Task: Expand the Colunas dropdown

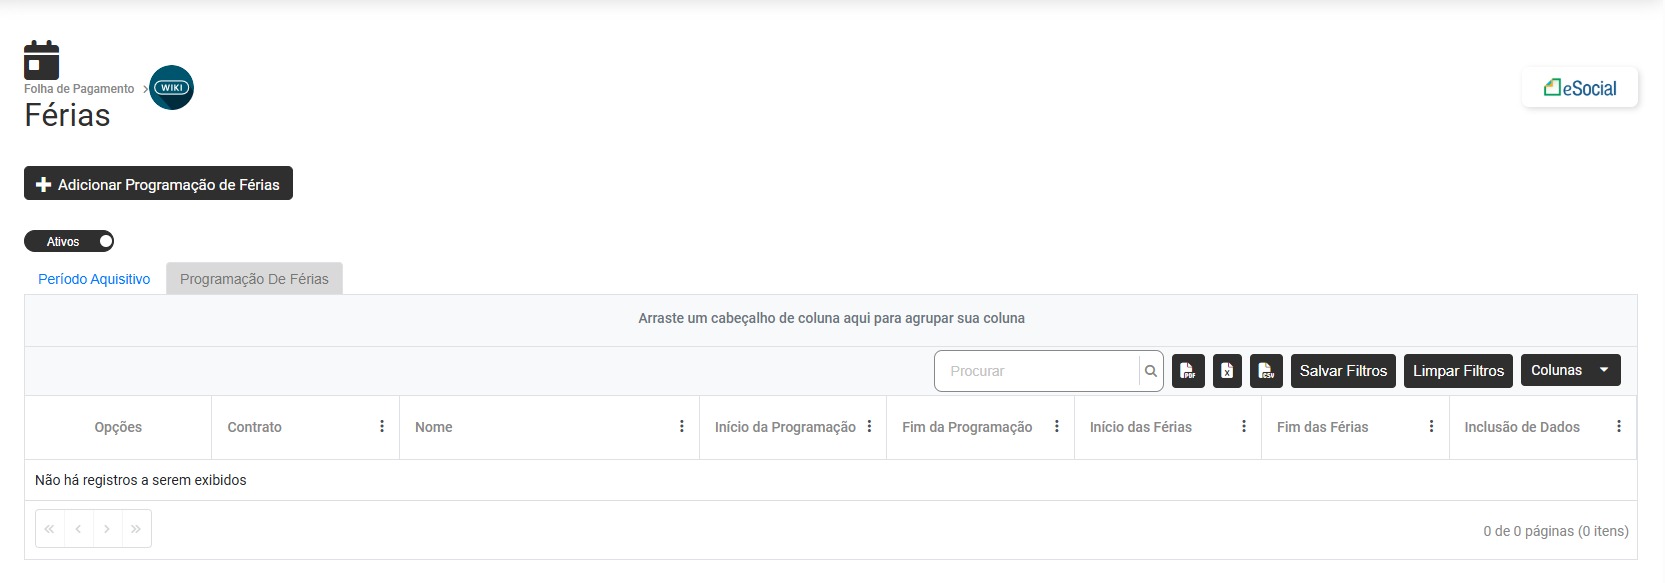Action: 1570,370
